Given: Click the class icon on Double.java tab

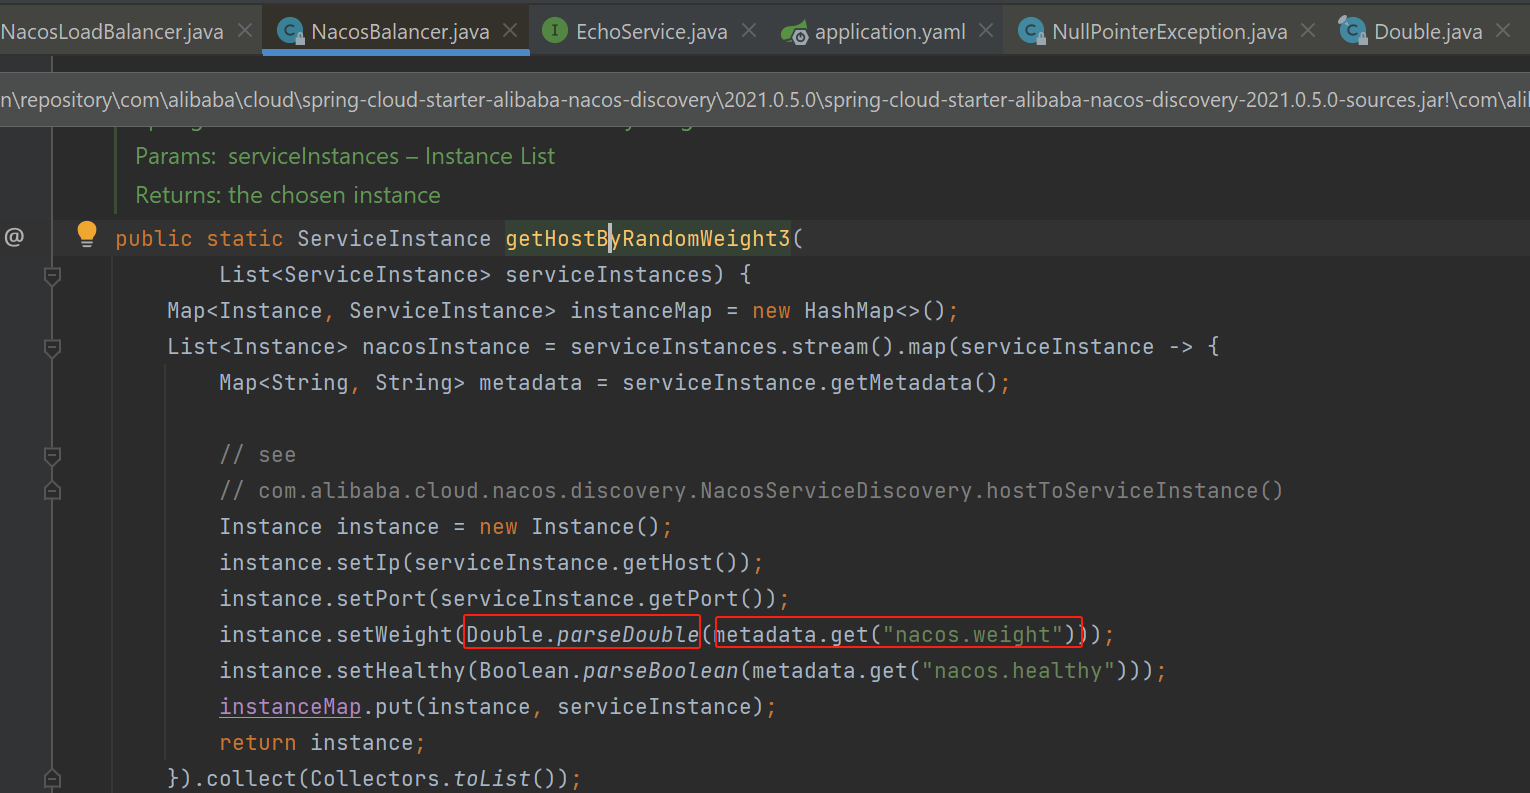Looking at the screenshot, I should 1352,31.
